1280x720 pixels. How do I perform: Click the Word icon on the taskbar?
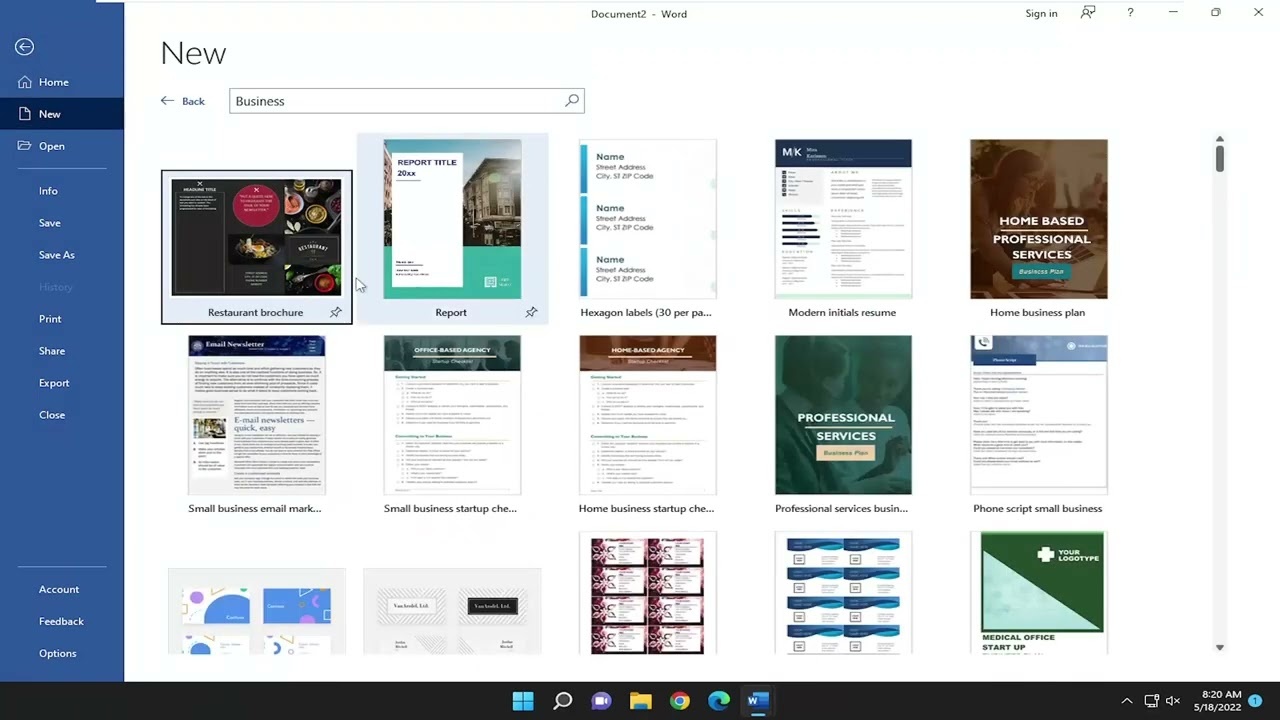[758, 700]
